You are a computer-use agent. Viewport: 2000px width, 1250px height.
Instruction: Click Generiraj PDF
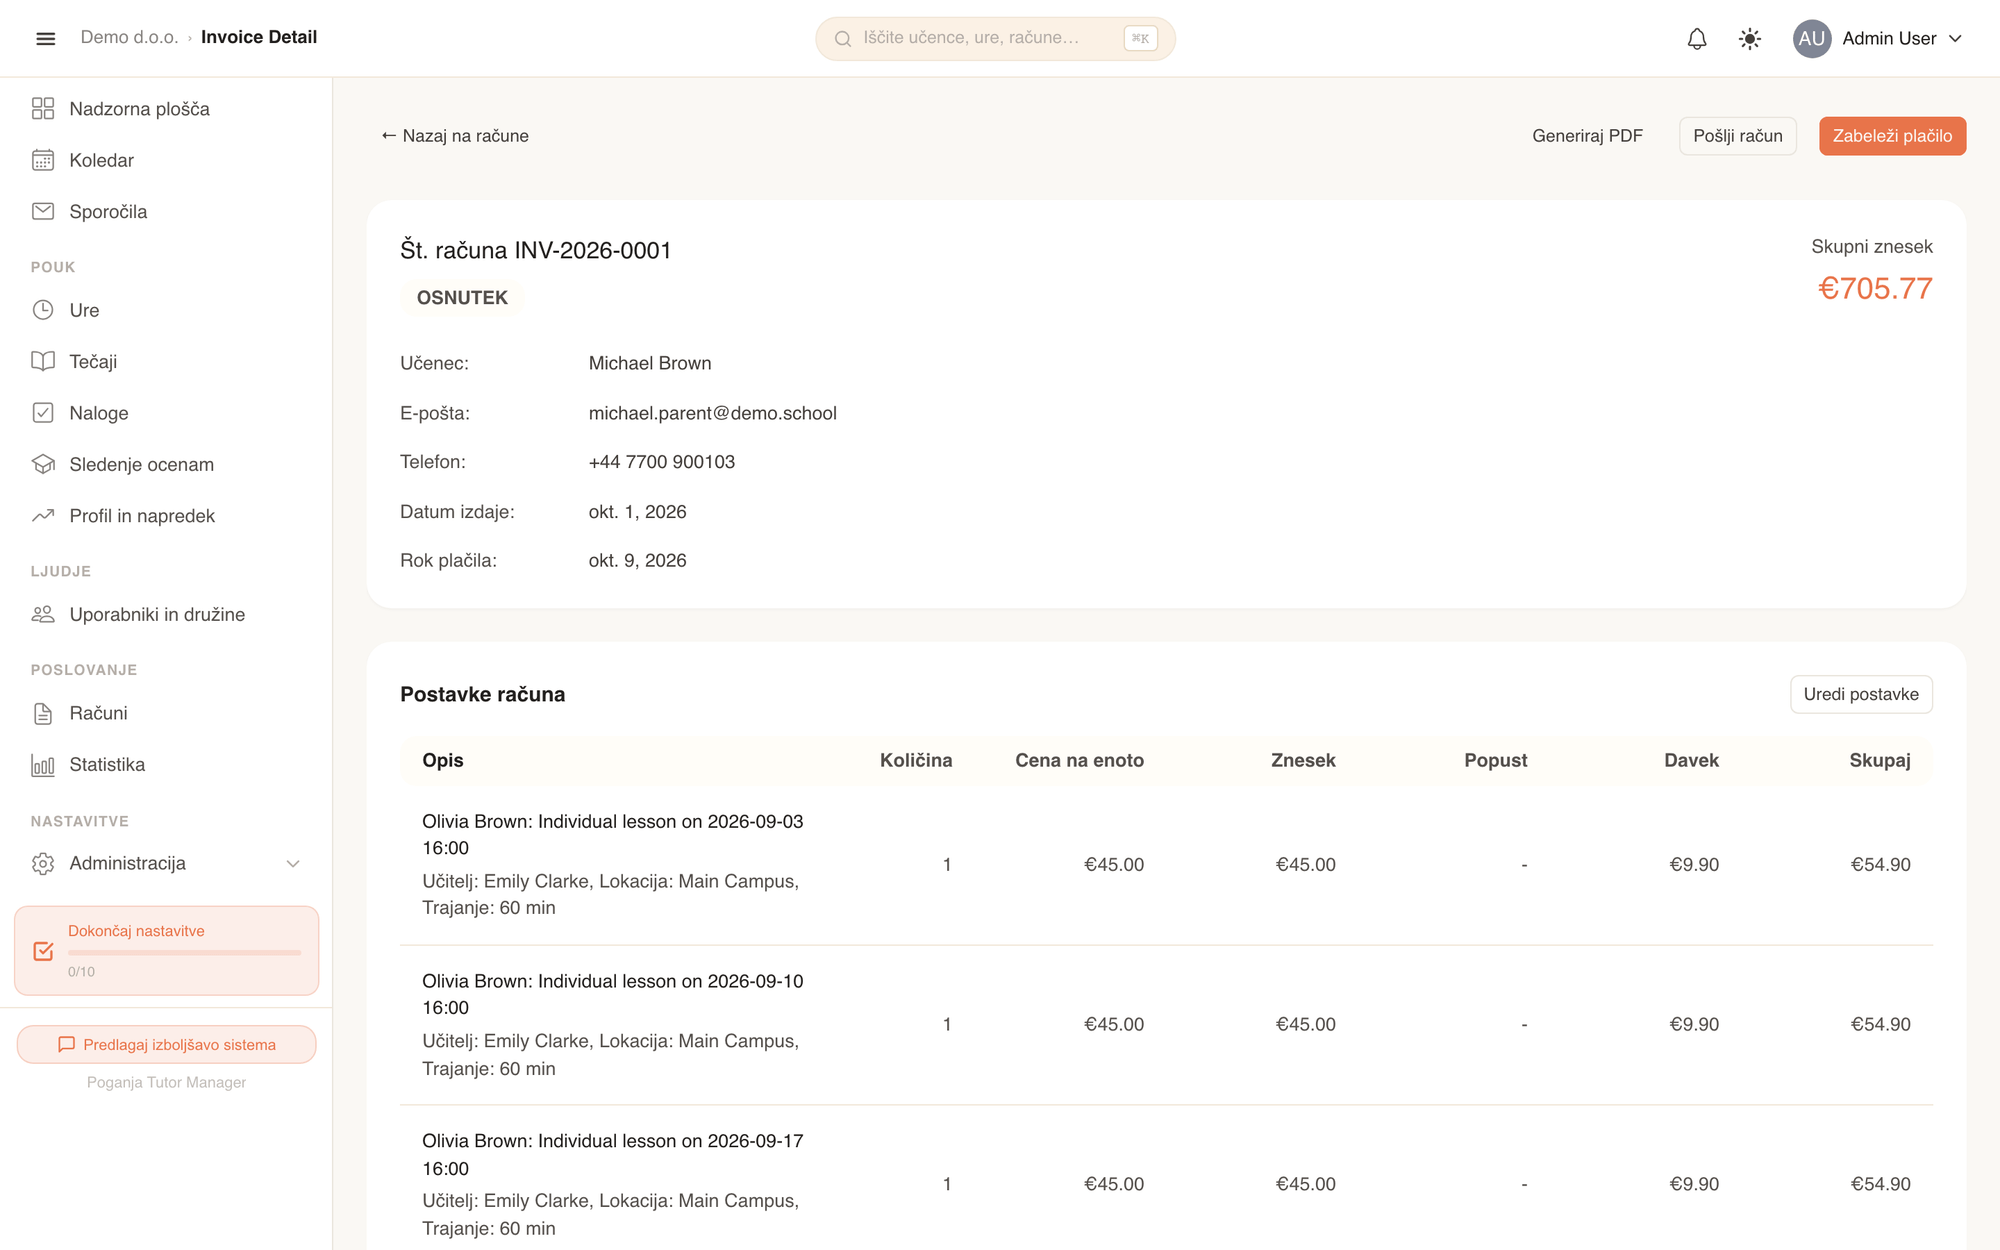click(1587, 136)
